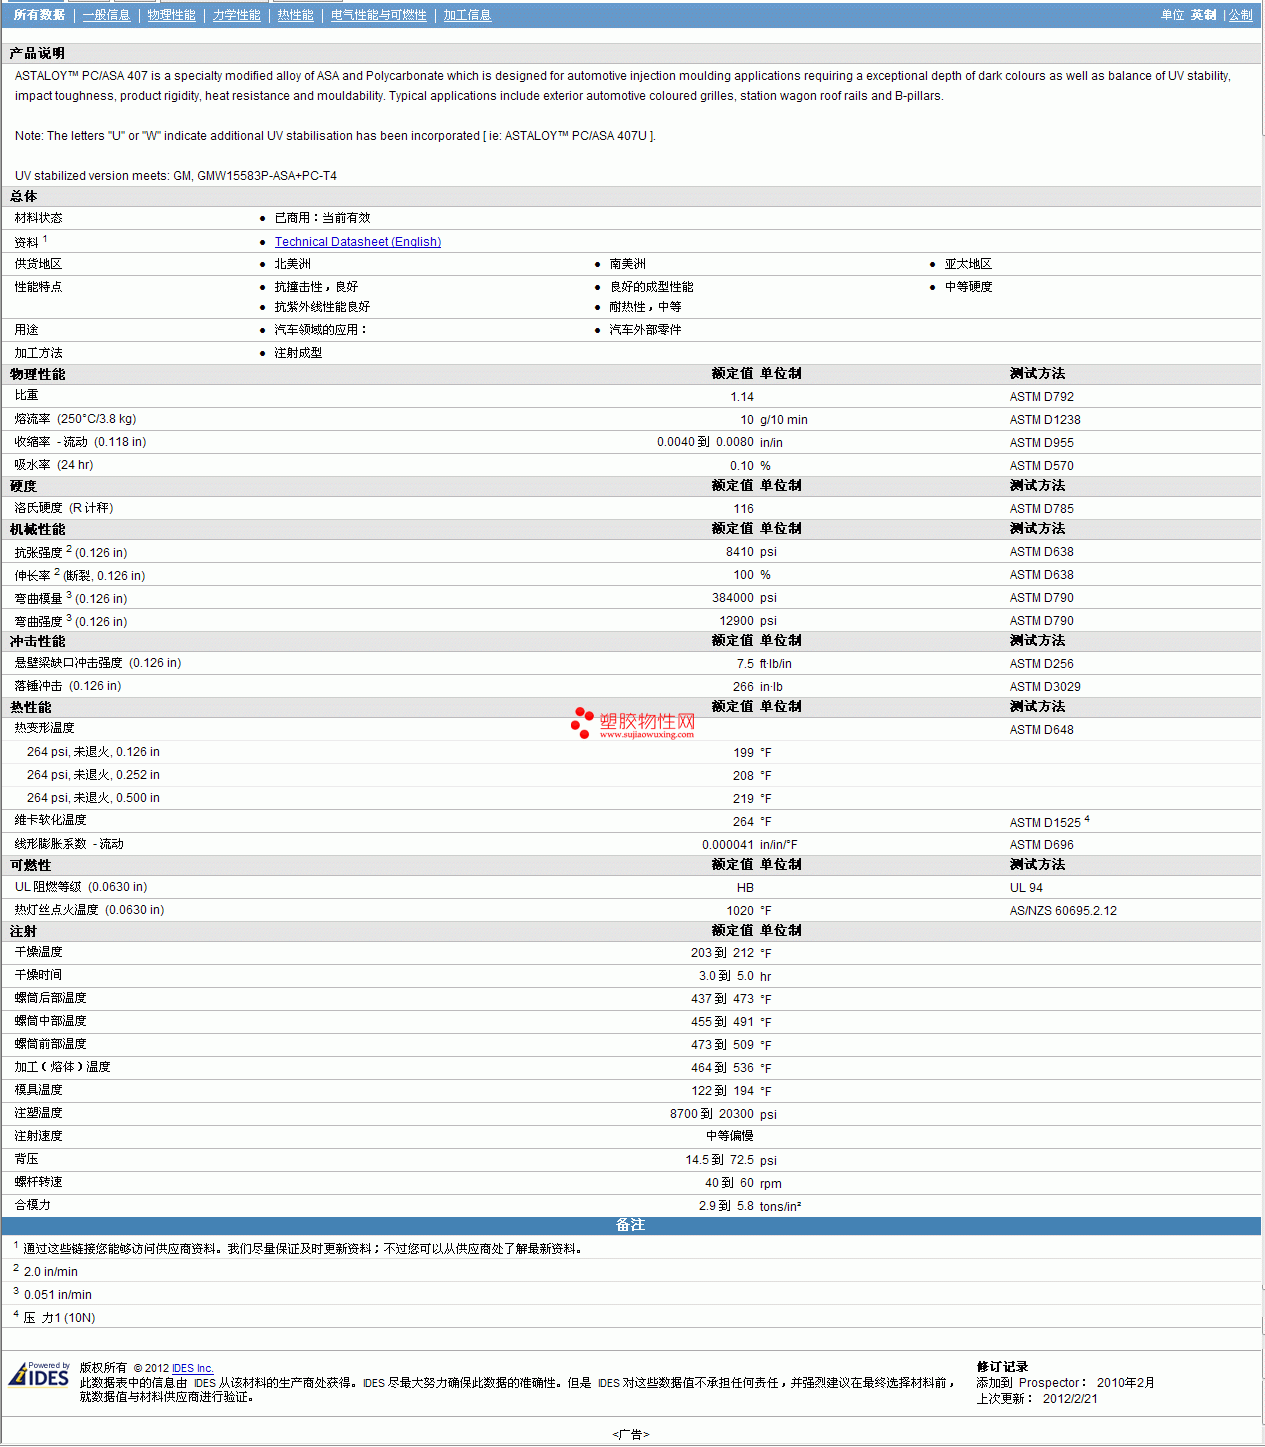Select the 维卡软化温度 row label
Screen dimensions: 1265x1447
point(50,820)
